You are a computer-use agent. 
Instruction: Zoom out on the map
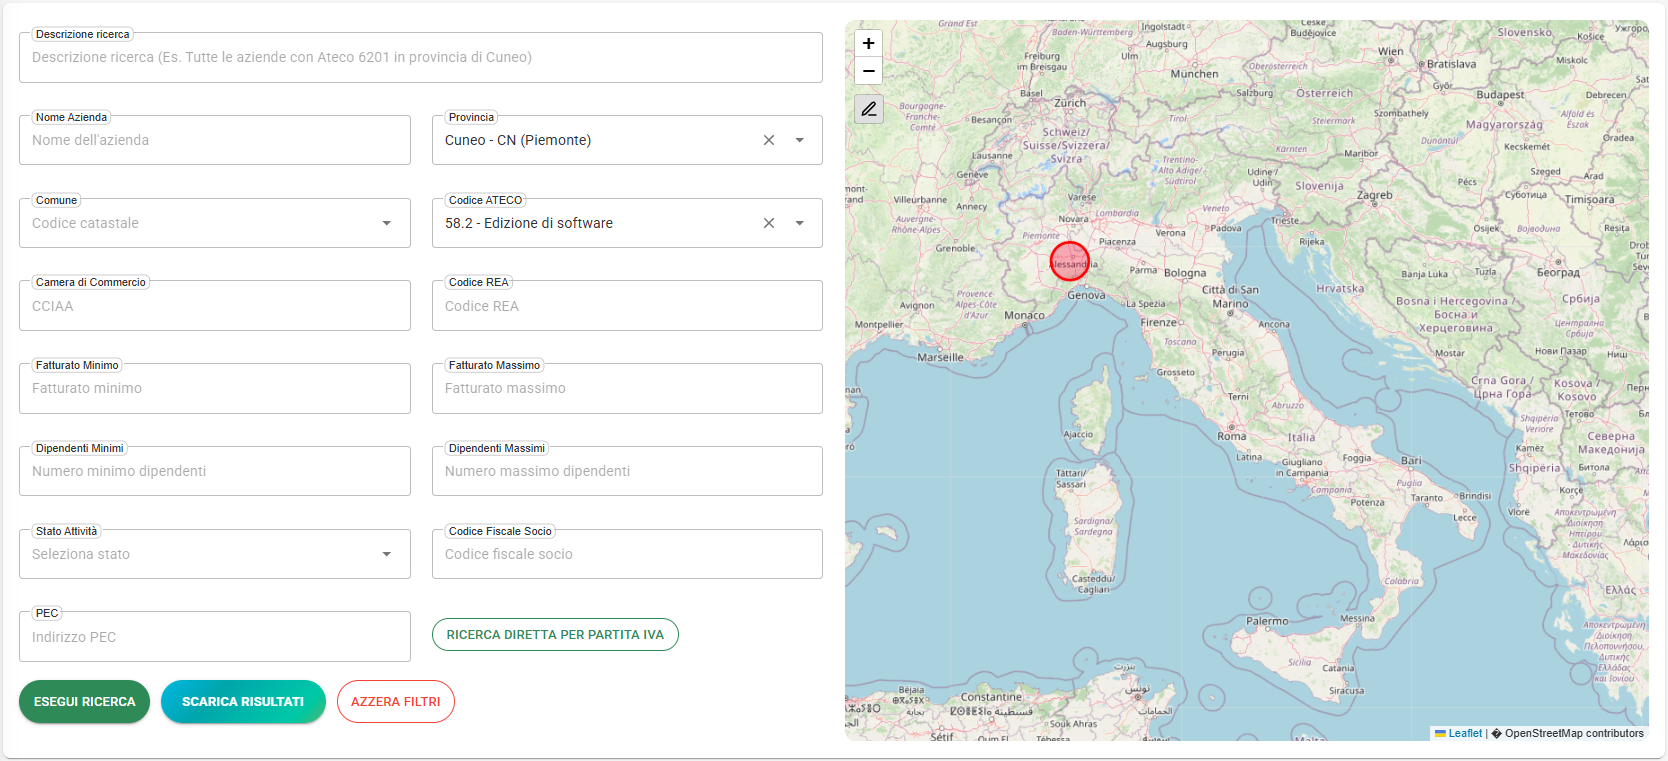868,71
